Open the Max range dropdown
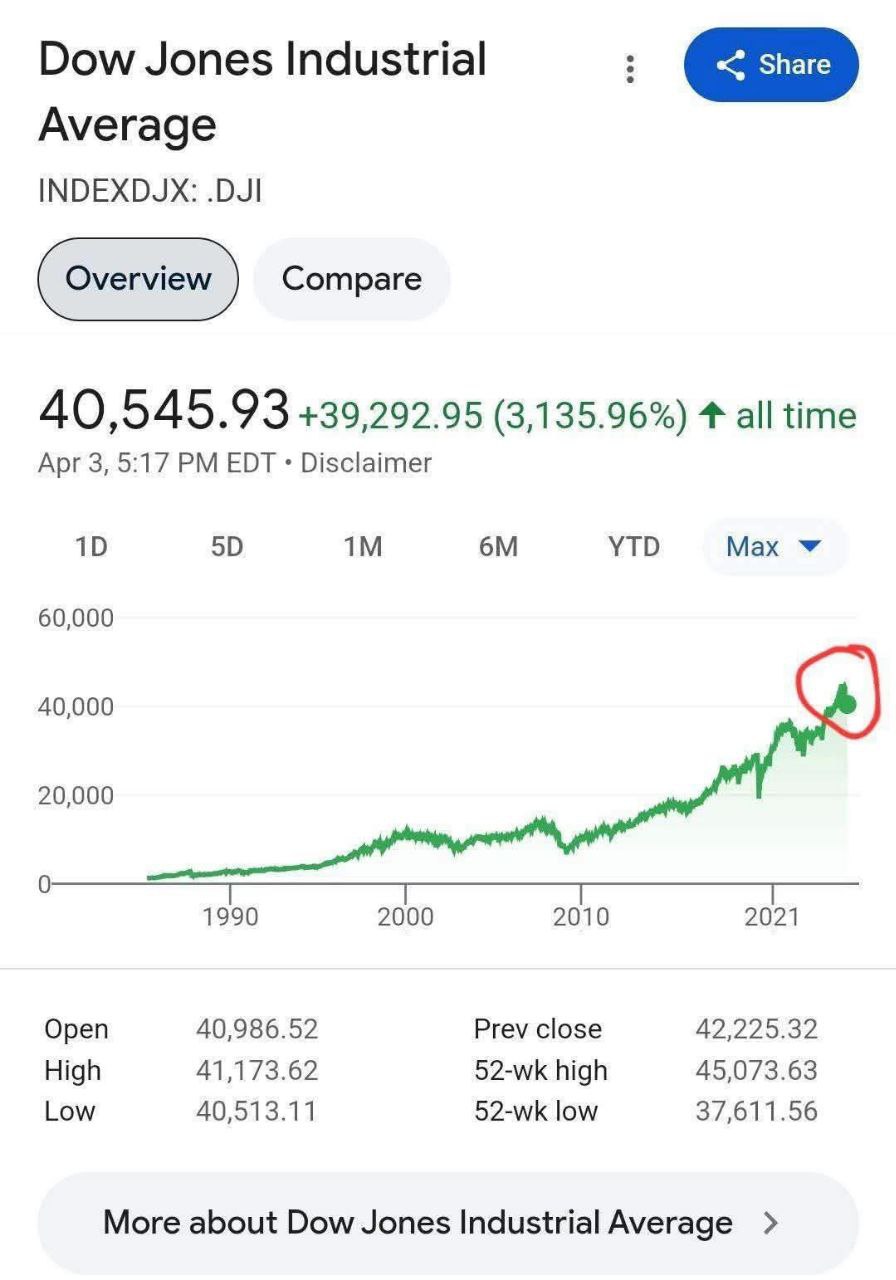 (x=774, y=547)
